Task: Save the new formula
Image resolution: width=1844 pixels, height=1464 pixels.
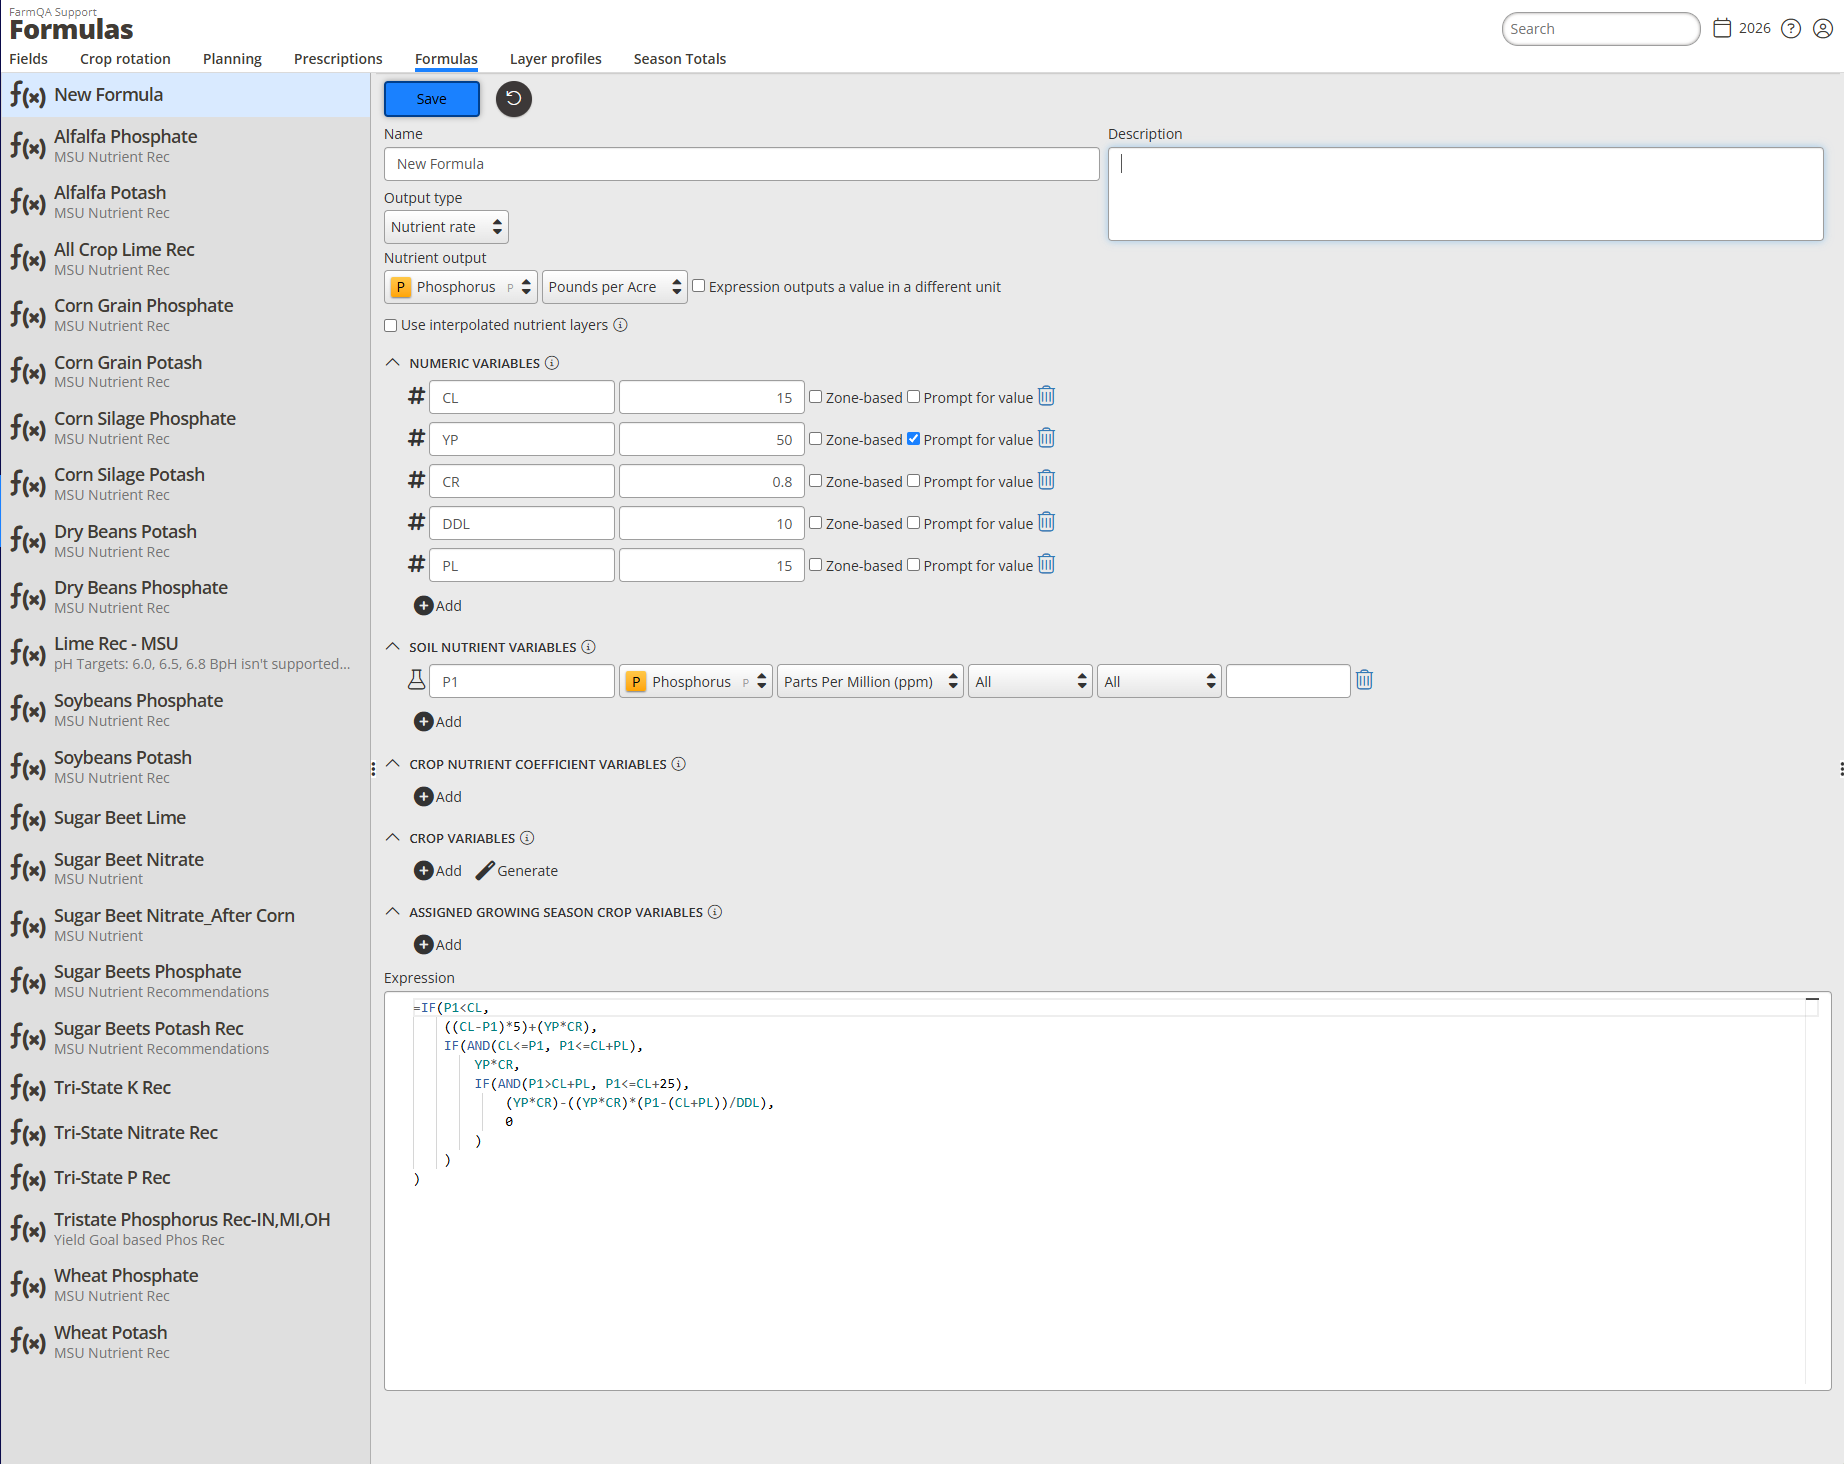Action: click(x=432, y=99)
